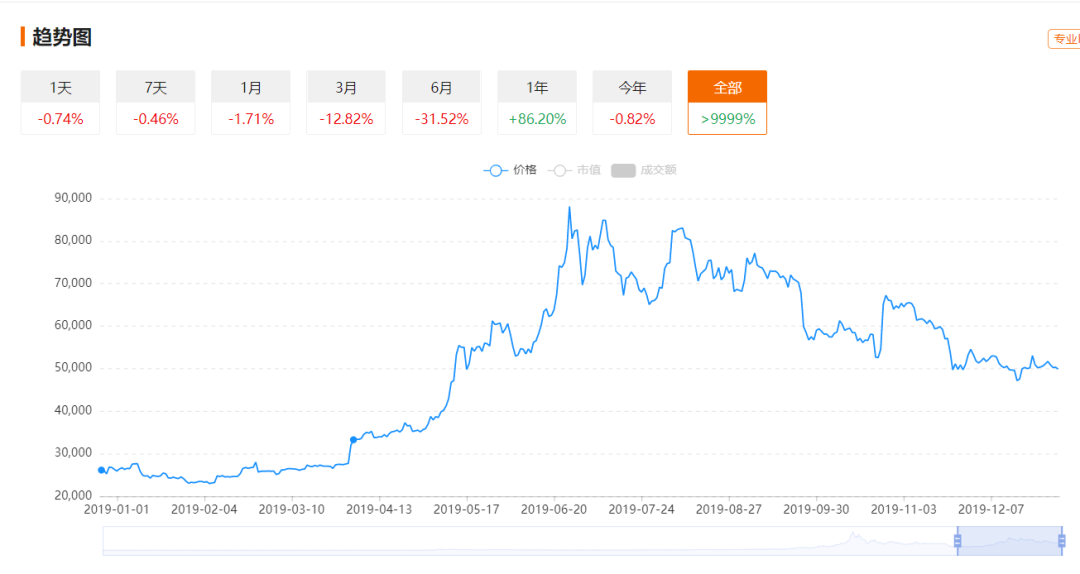Click the data point marker near 2019-04-13
1080x574 pixels.
tap(353, 440)
